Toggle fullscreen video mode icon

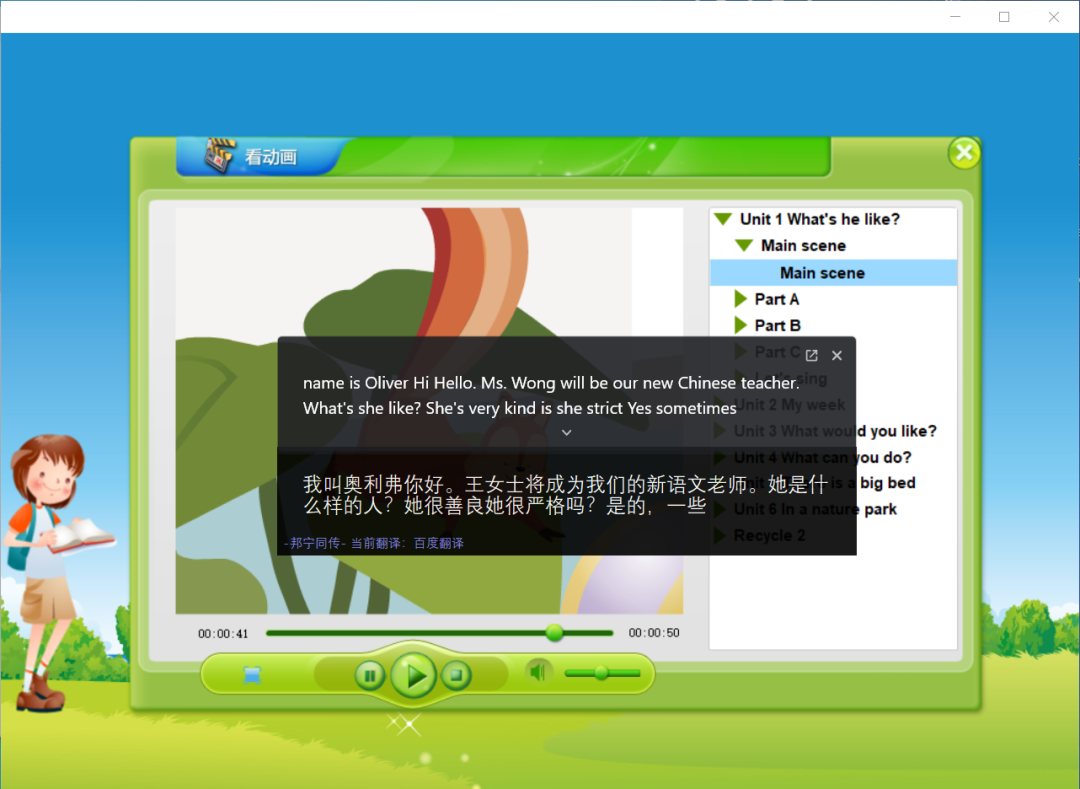[252, 675]
